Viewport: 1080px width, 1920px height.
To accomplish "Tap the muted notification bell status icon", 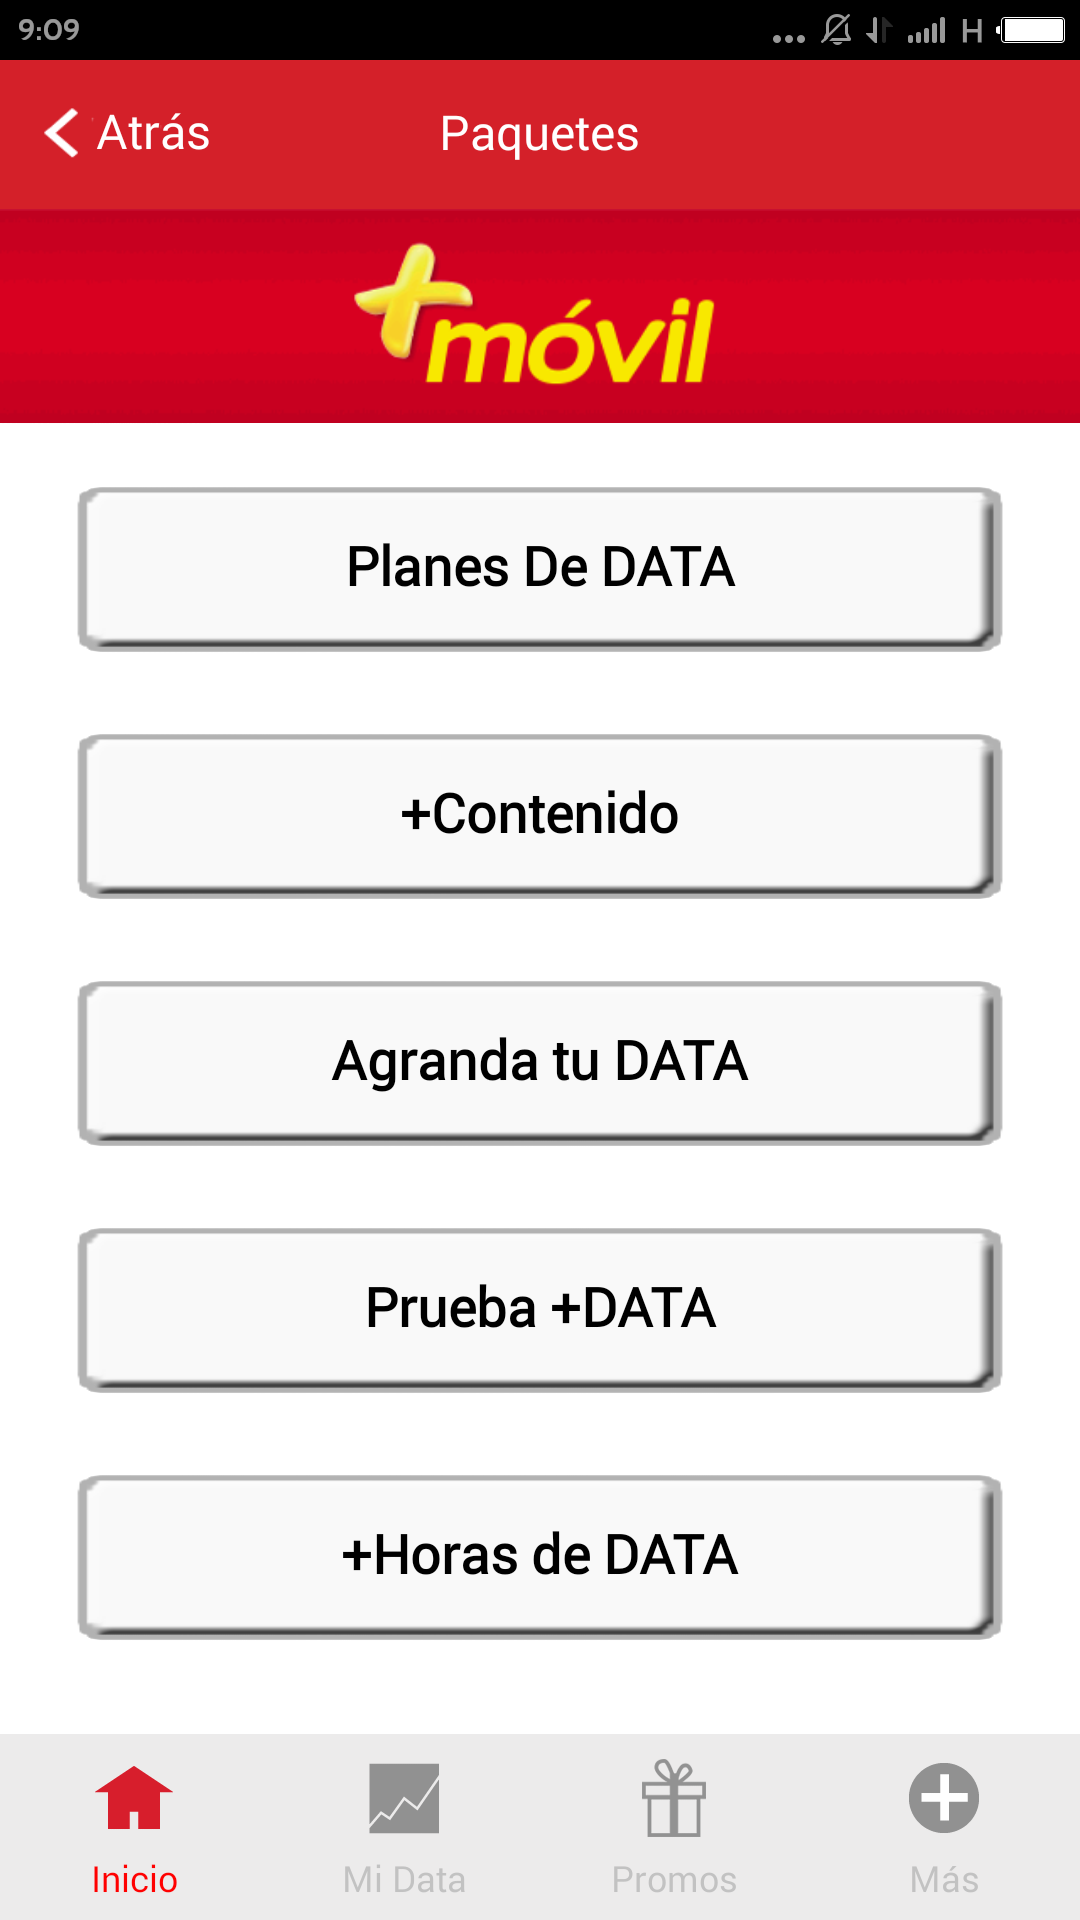I will pos(837,30).
